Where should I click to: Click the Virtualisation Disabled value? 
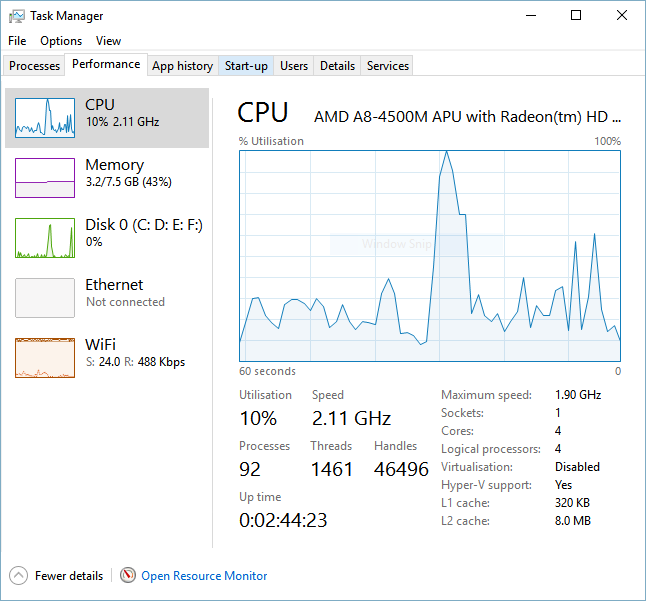pos(577,467)
